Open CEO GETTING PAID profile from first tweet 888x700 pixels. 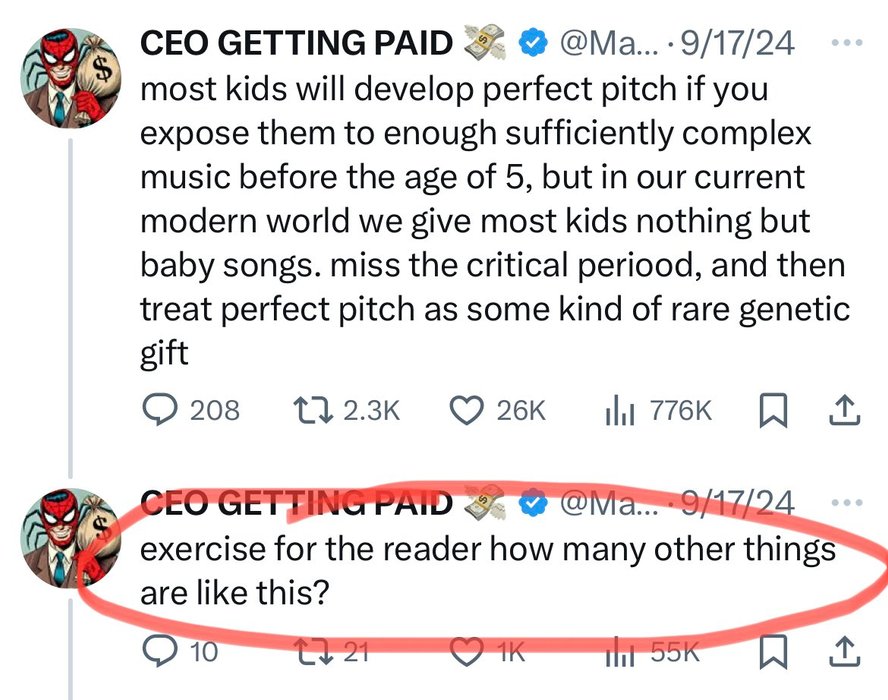297,43
